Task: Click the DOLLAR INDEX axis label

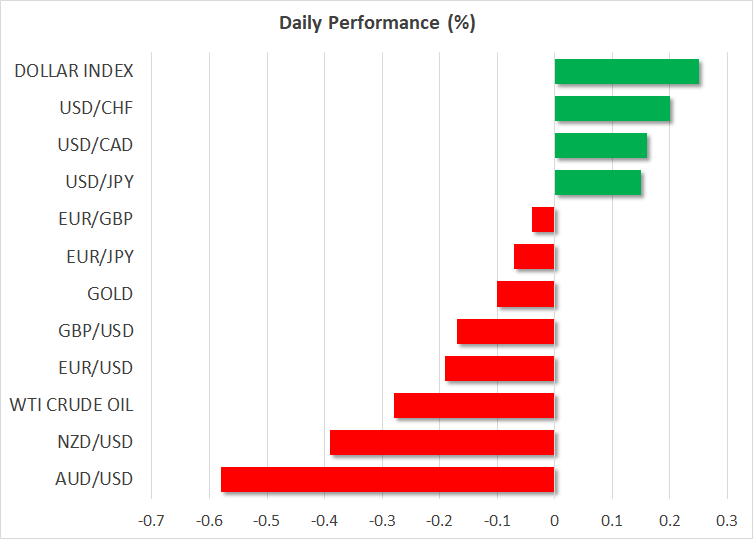Action: pos(74,71)
